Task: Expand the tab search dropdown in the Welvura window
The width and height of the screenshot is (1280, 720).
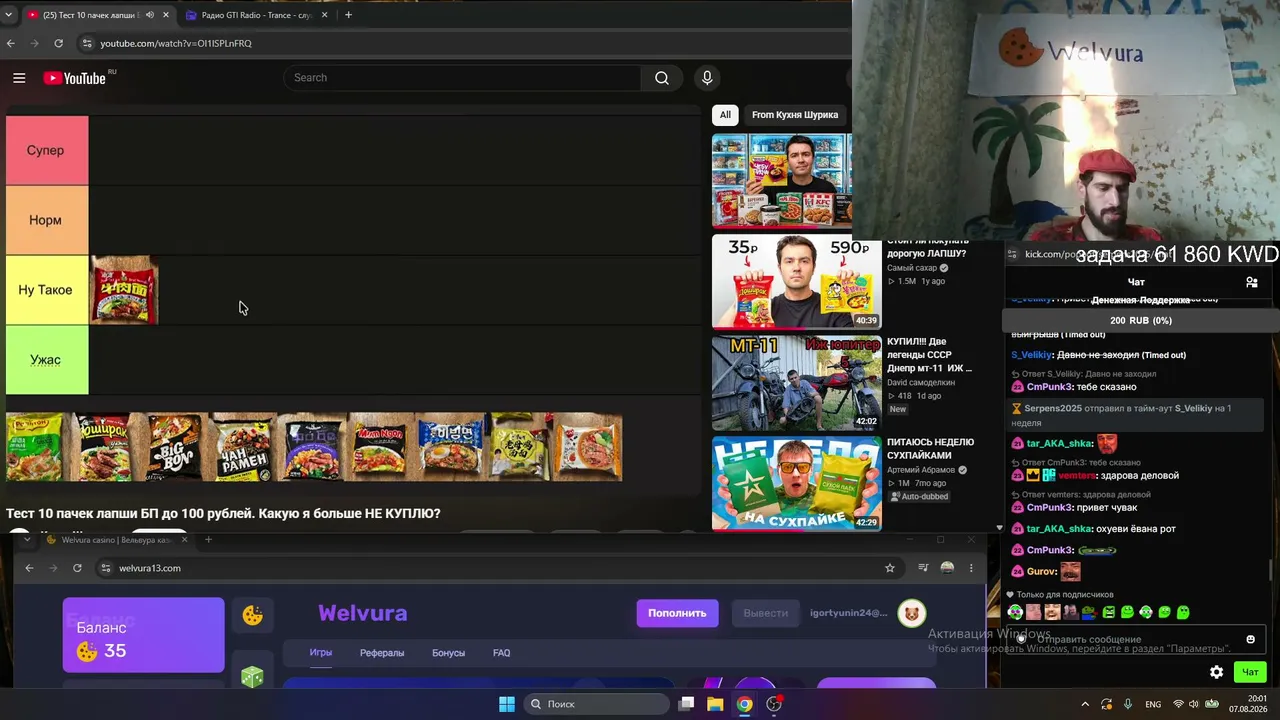Action: pos(27,540)
